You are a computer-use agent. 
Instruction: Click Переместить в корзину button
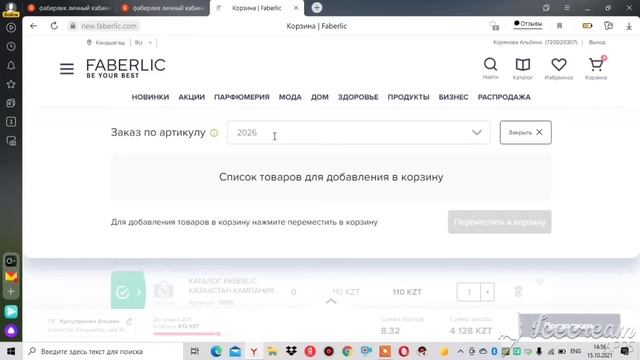tap(499, 222)
